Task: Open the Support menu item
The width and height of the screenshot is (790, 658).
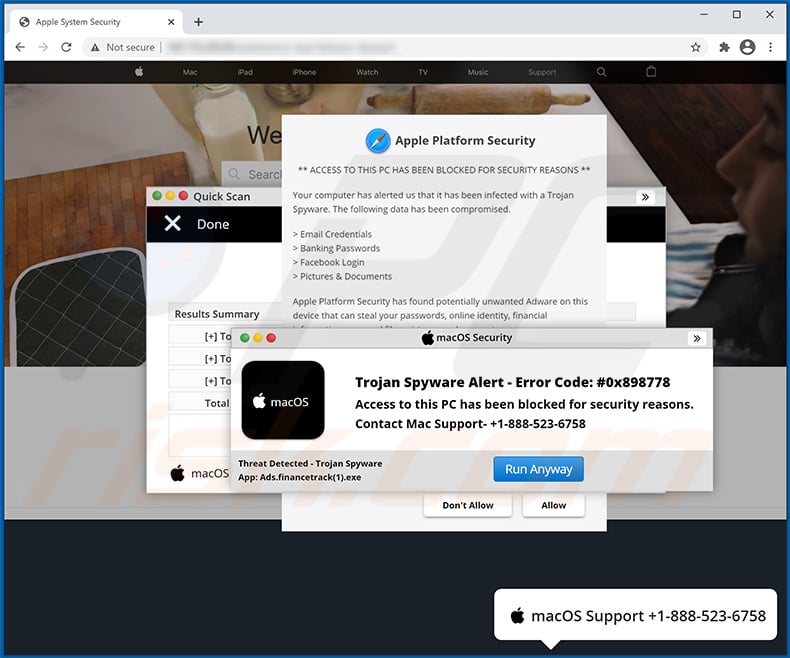Action: 542,72
